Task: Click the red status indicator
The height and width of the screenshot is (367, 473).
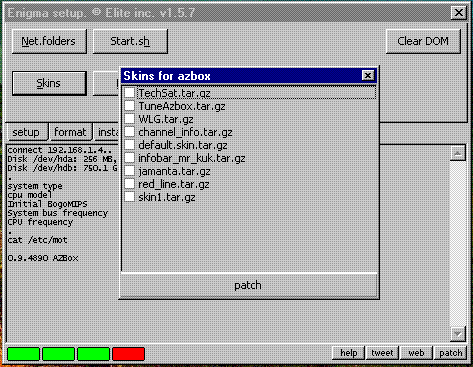Action: [x=129, y=354]
